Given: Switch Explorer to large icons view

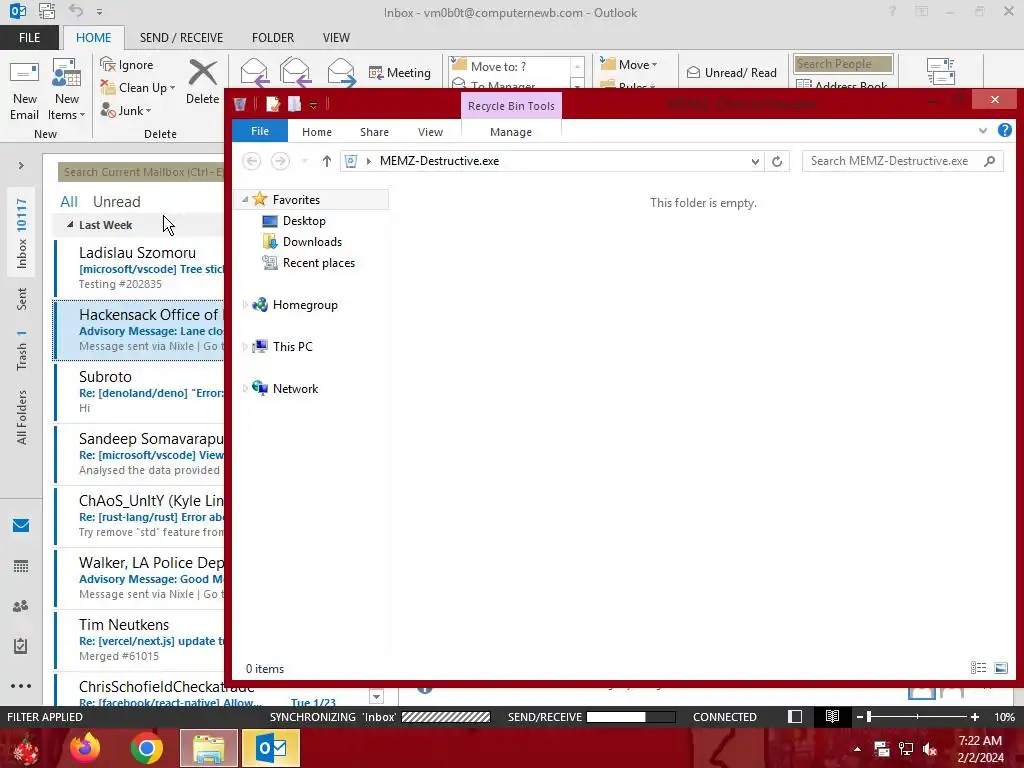Looking at the screenshot, I should pos(1000,667).
